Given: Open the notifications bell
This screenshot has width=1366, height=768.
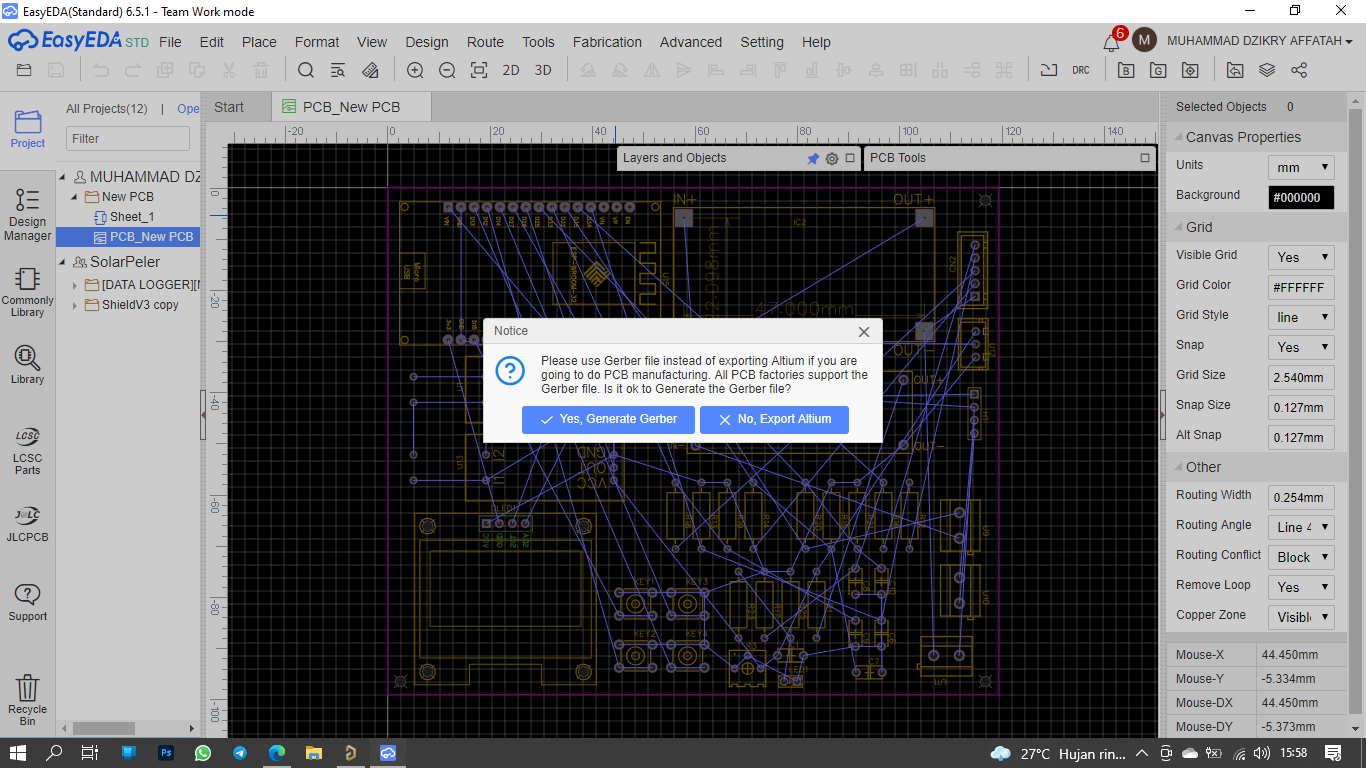Looking at the screenshot, I should [1111, 42].
